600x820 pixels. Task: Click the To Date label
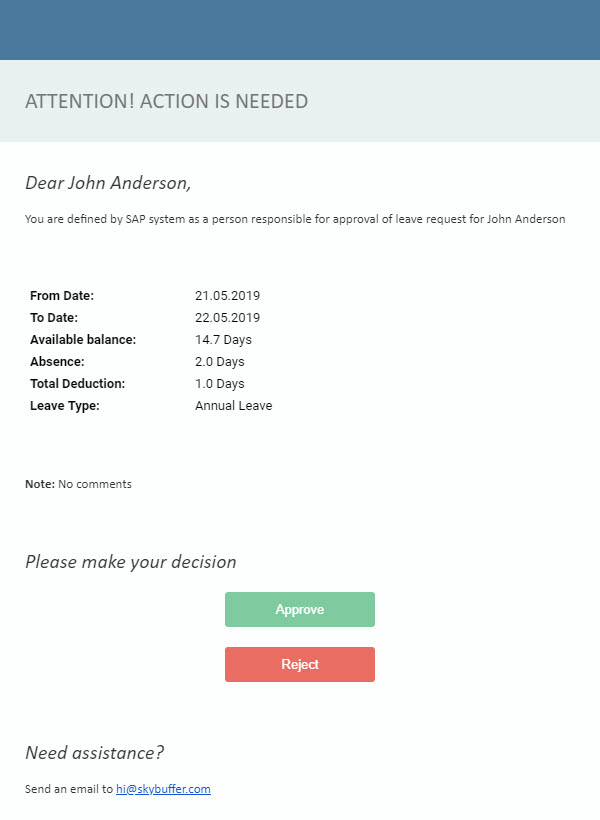tap(54, 317)
